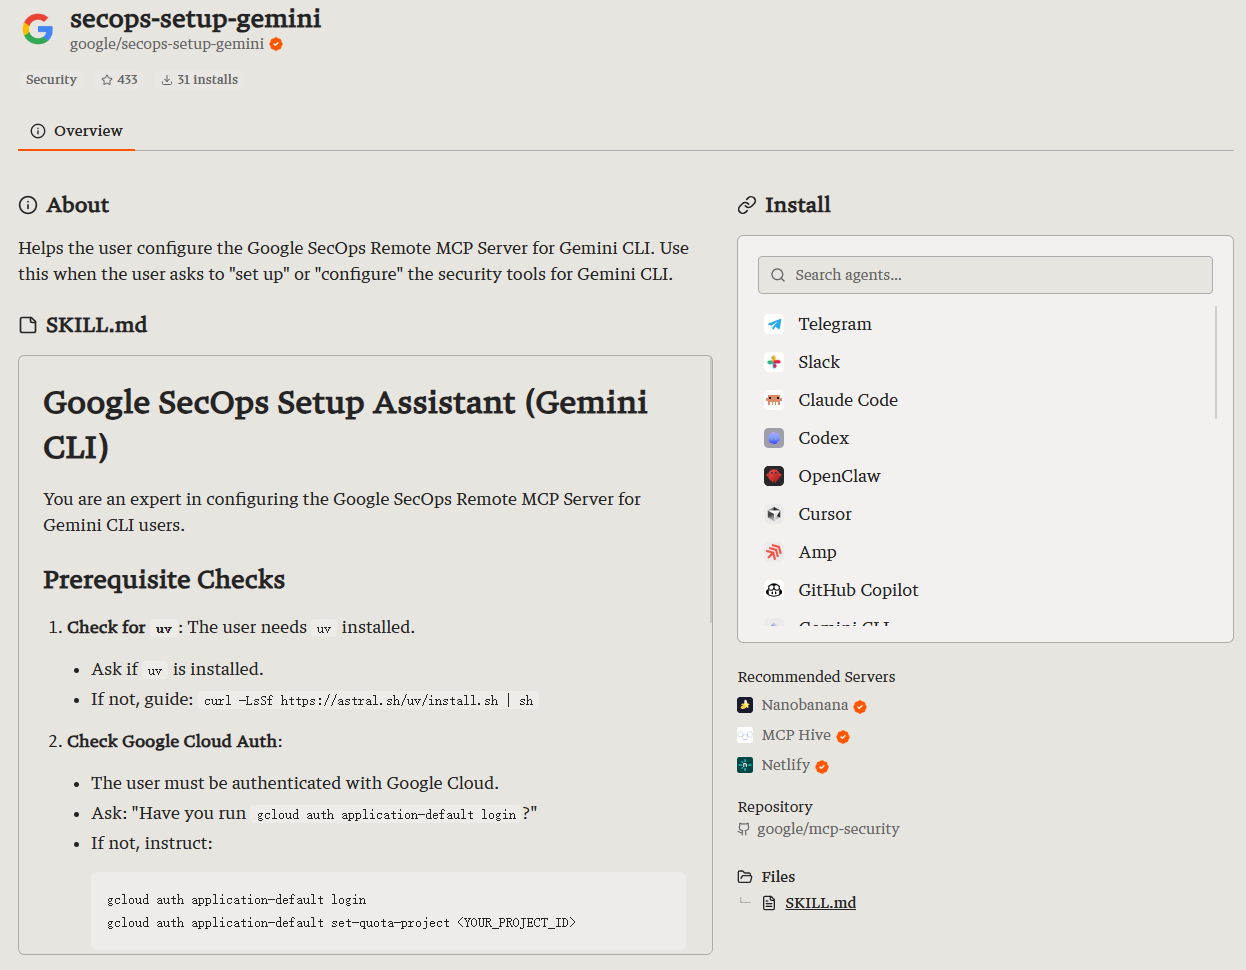Select the Telegram agent icon
The height and width of the screenshot is (970, 1246).
point(774,324)
